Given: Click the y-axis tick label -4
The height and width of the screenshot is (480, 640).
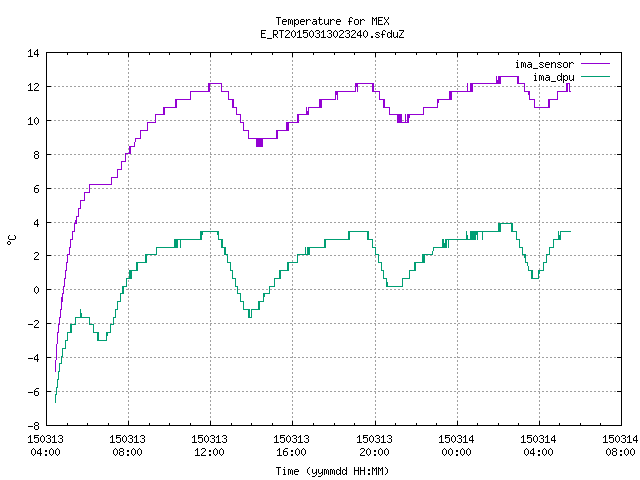Looking at the screenshot, I should tap(33, 358).
